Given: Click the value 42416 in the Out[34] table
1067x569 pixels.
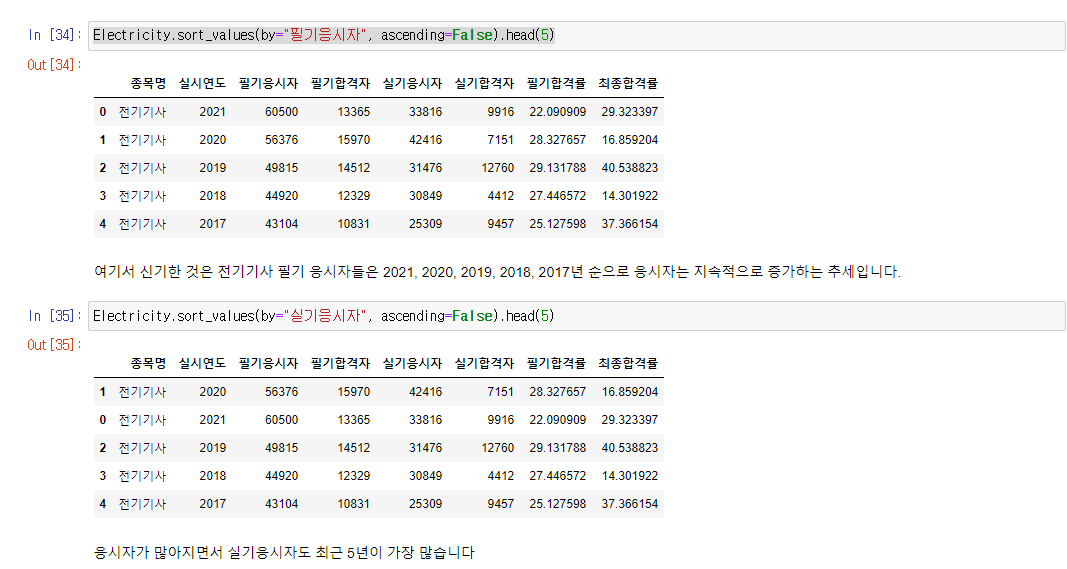Looking at the screenshot, I should tap(425, 140).
